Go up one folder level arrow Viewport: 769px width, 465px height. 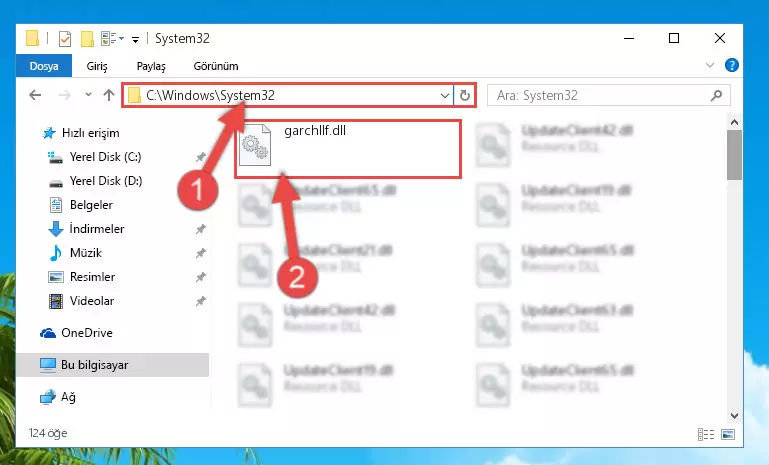click(x=109, y=95)
